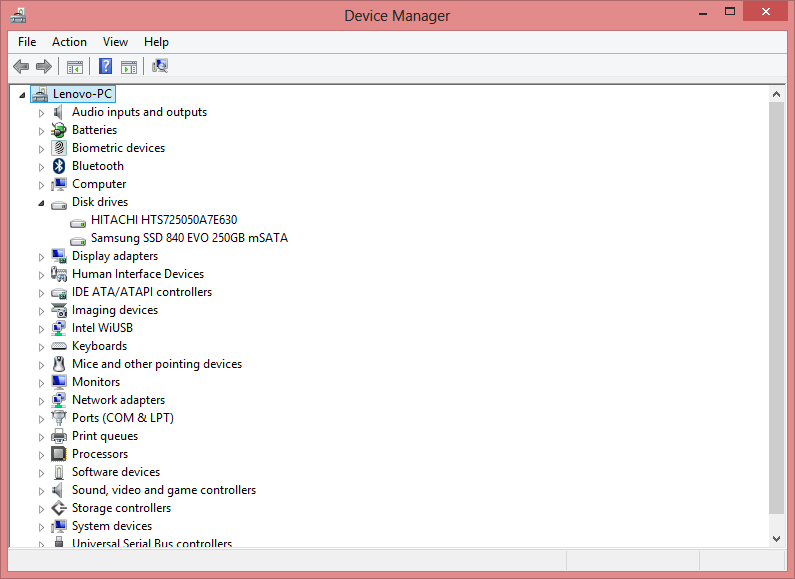Expand the System devices category
This screenshot has height=579, width=795.
click(41, 527)
